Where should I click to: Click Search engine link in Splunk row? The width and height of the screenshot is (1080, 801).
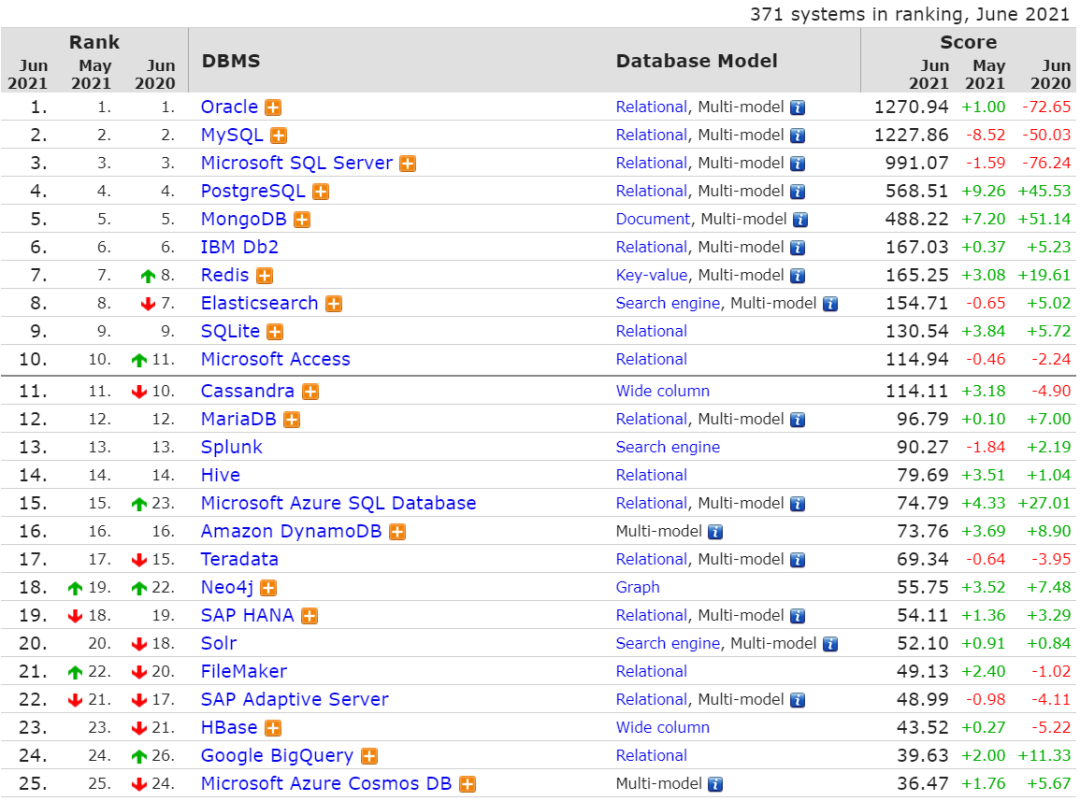667,448
